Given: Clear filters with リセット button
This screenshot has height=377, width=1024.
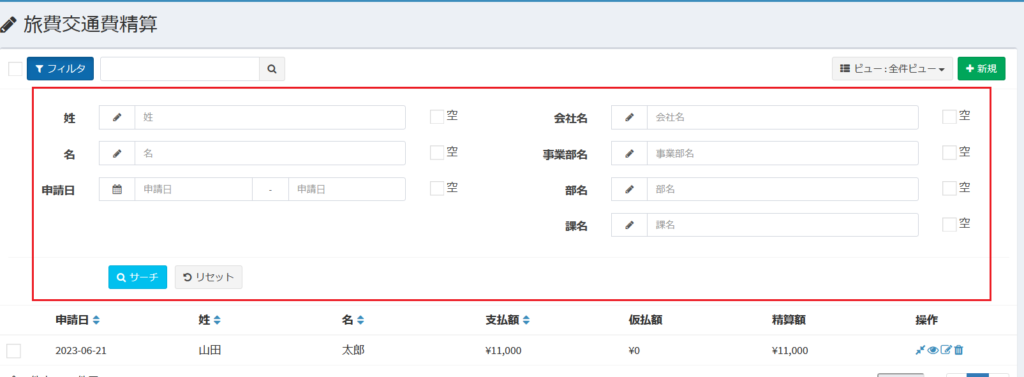Looking at the screenshot, I should coord(208,277).
